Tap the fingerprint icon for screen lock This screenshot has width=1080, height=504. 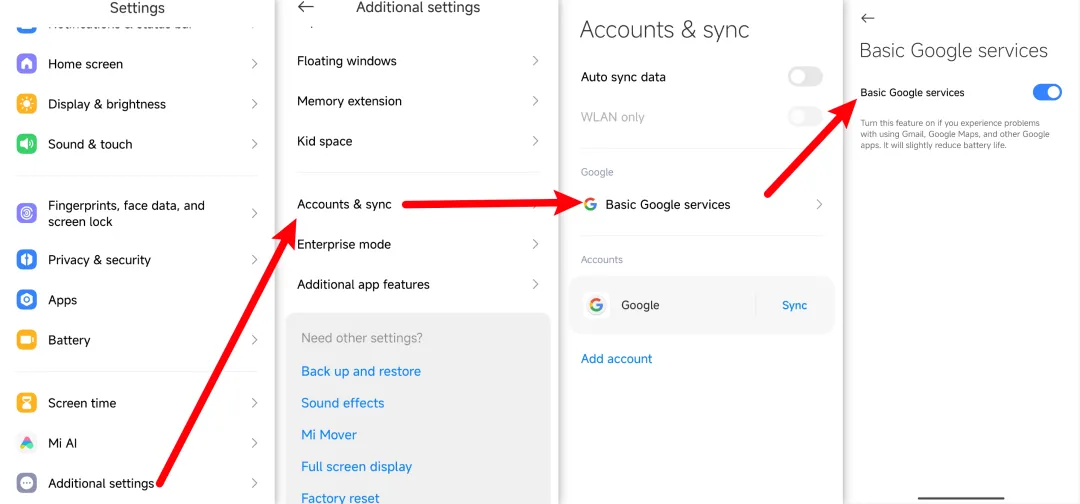tap(27, 213)
